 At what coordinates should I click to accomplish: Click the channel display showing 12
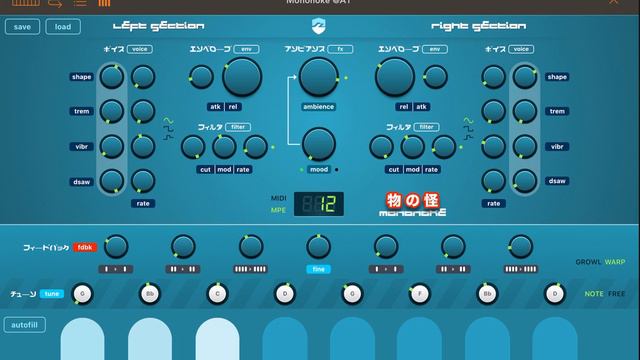[x=319, y=204]
